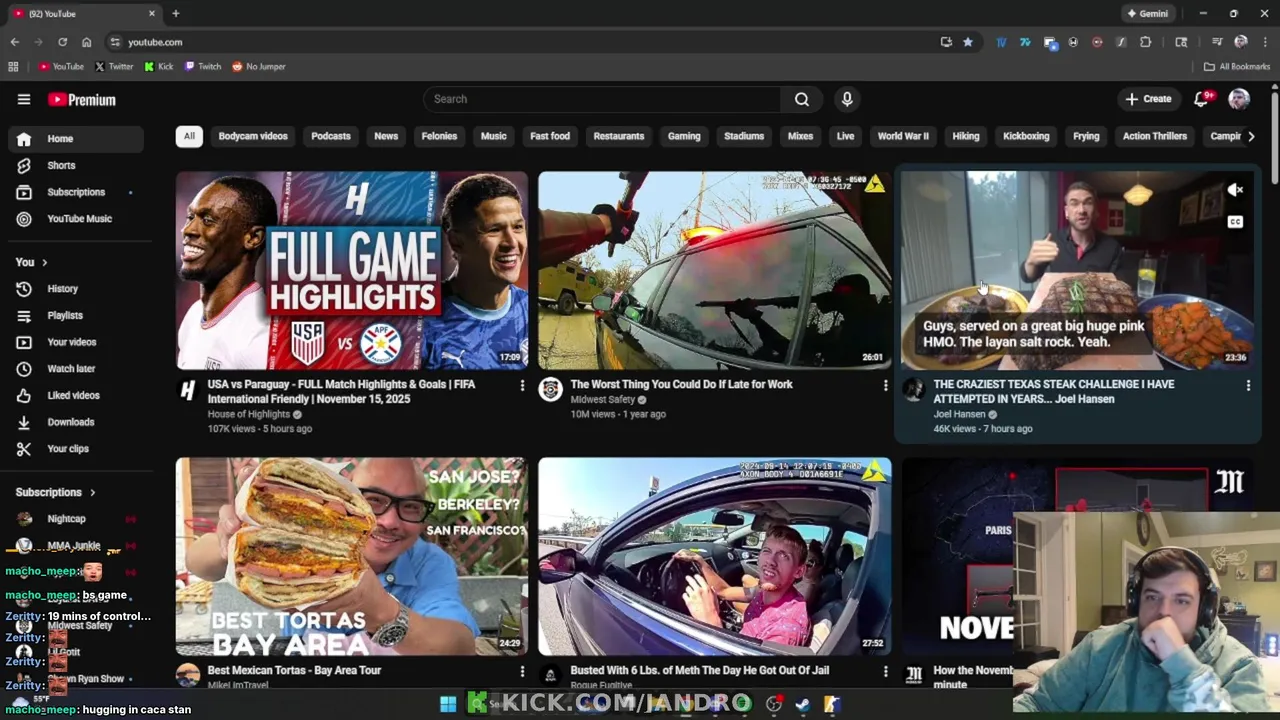Select the Stadiums chip
The width and height of the screenshot is (1280, 720).
(x=744, y=136)
